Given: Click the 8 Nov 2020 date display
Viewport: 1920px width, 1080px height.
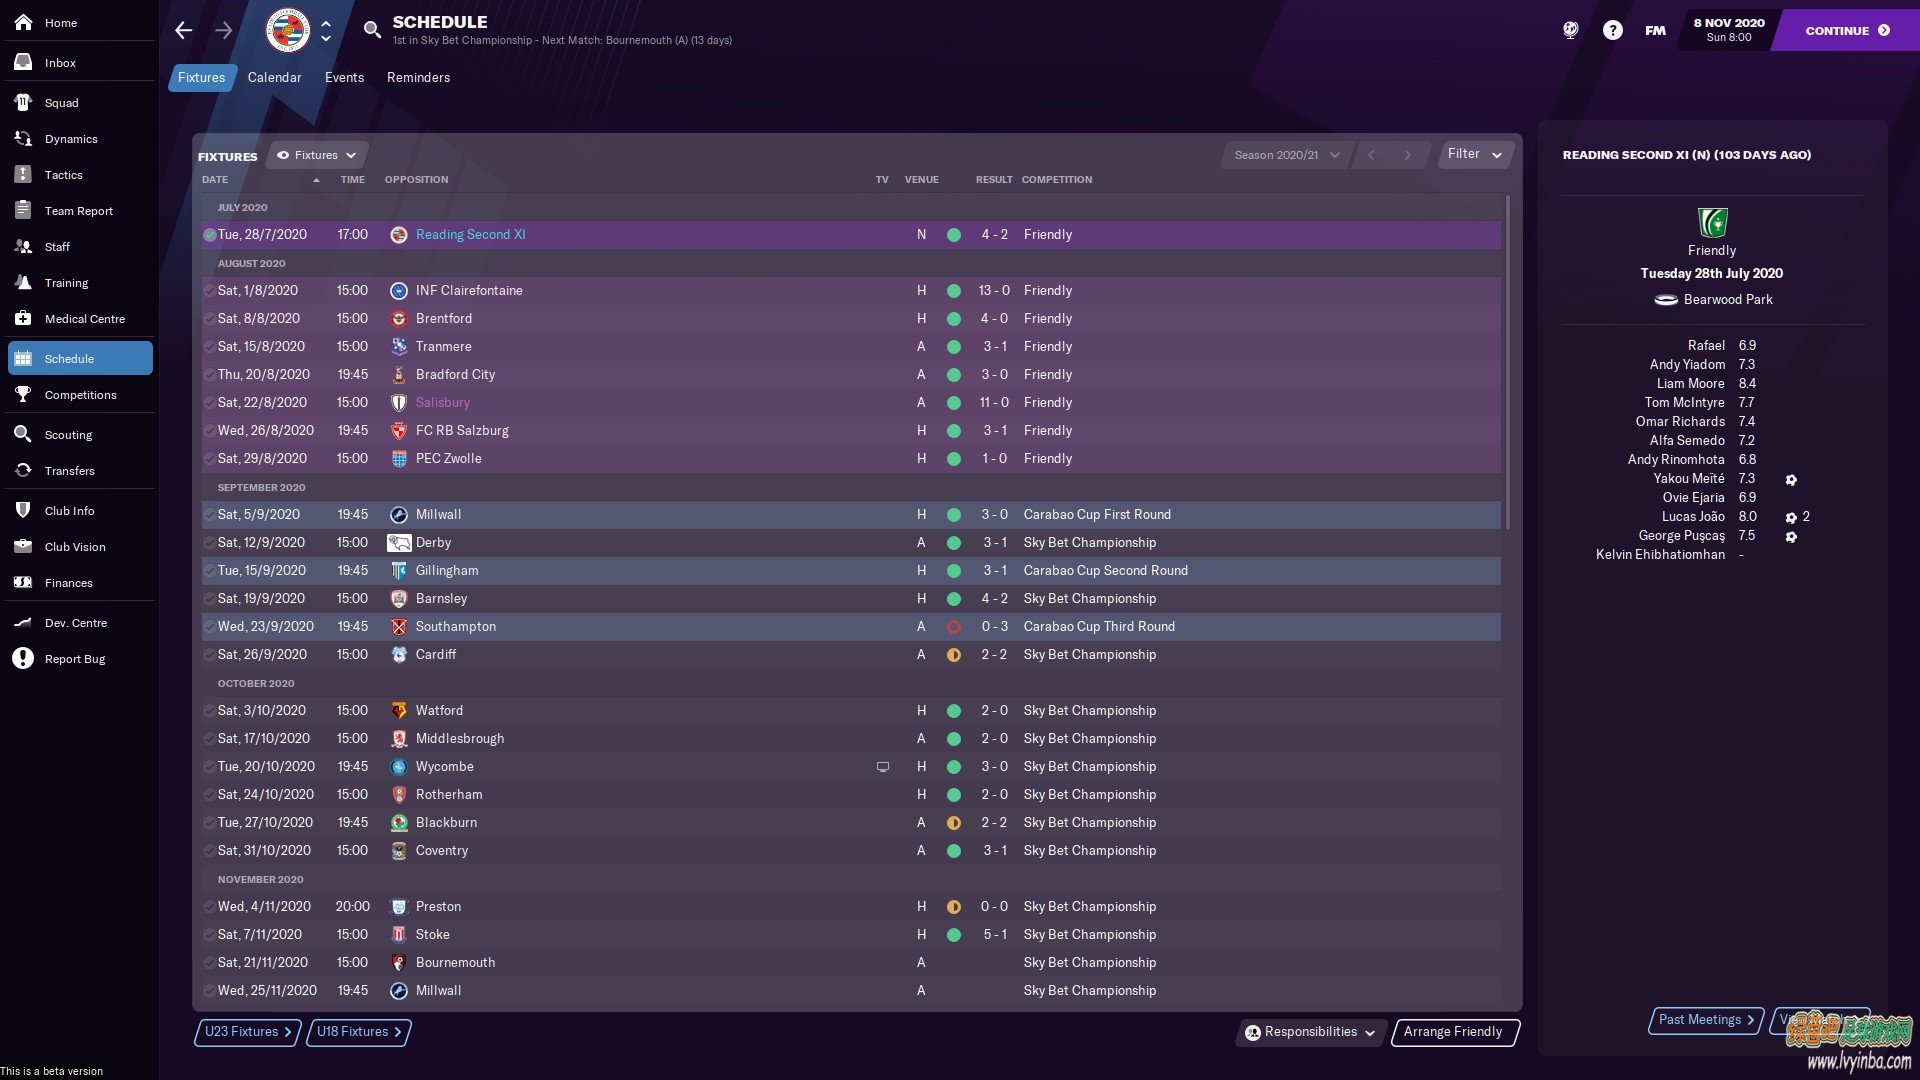Looking at the screenshot, I should point(1728,30).
